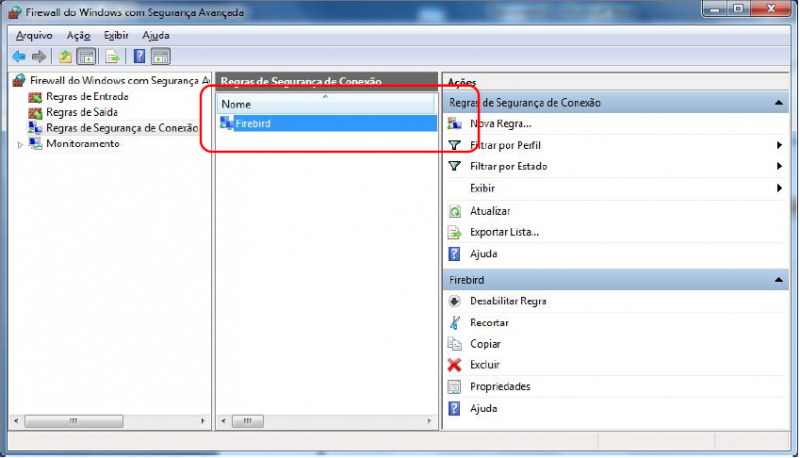This screenshot has height=458, width=800.
Task: Click the Filtrar por Estado funnel icon
Action: 454,166
